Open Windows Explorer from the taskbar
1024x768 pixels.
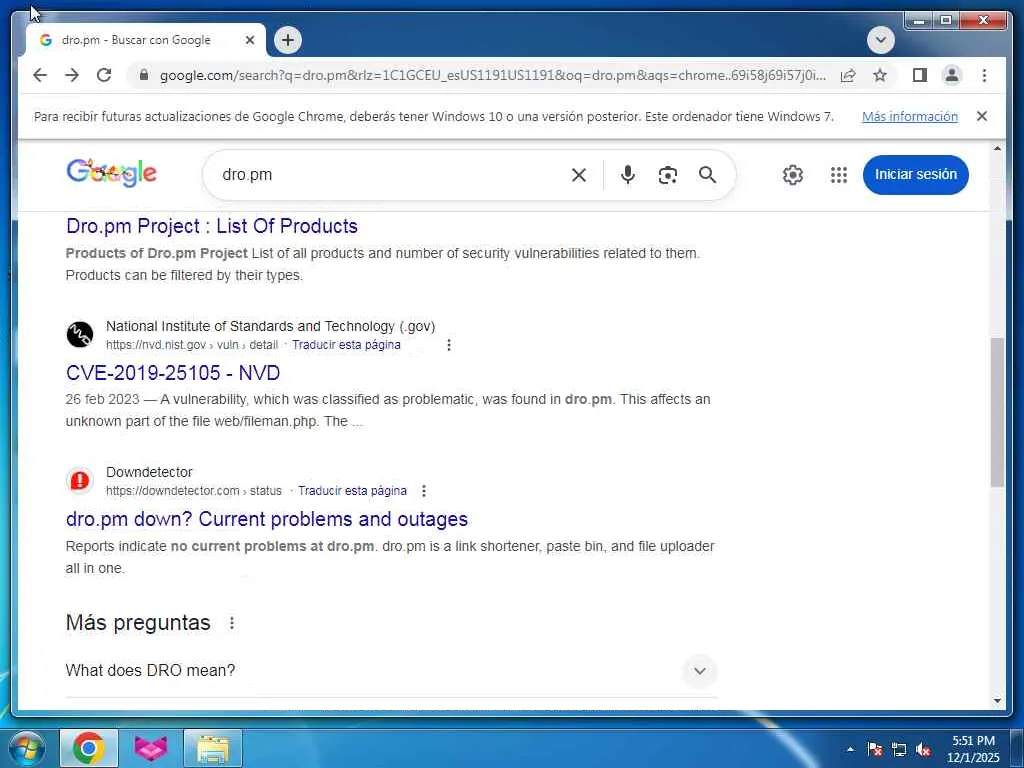coord(213,748)
